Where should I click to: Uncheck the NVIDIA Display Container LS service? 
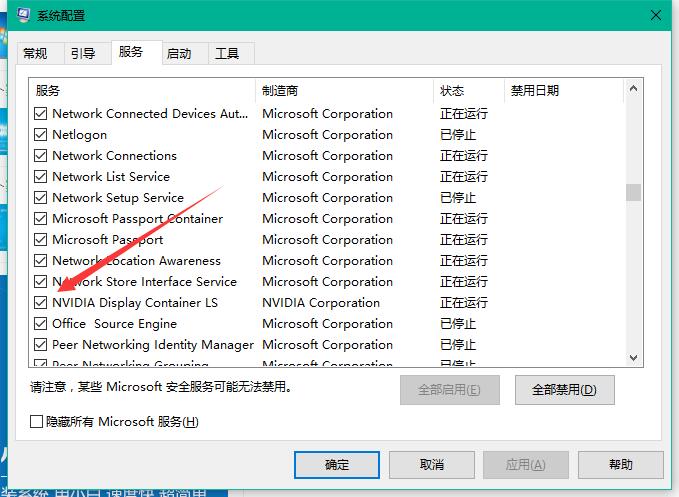[x=41, y=303]
